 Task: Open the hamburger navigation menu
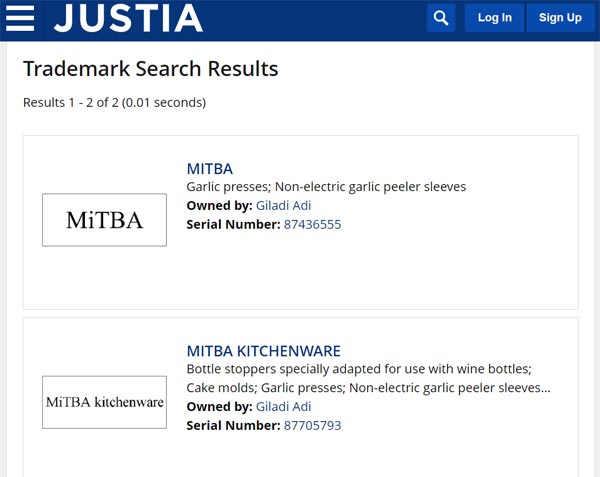(x=20, y=18)
